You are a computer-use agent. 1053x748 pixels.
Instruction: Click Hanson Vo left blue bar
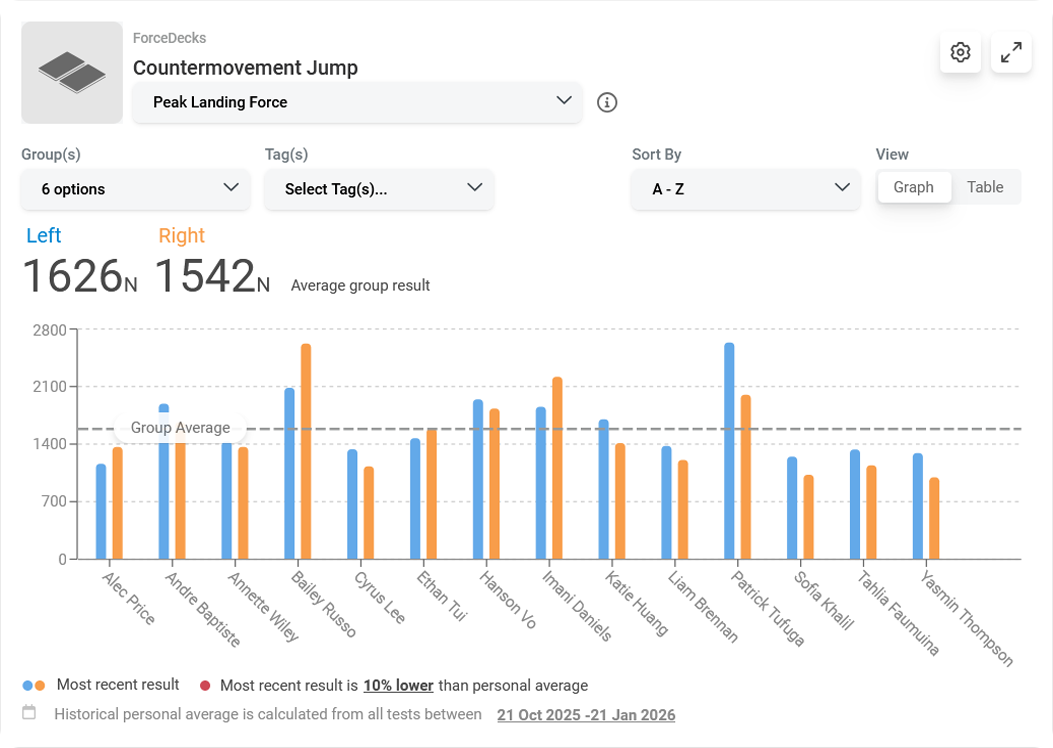point(478,479)
